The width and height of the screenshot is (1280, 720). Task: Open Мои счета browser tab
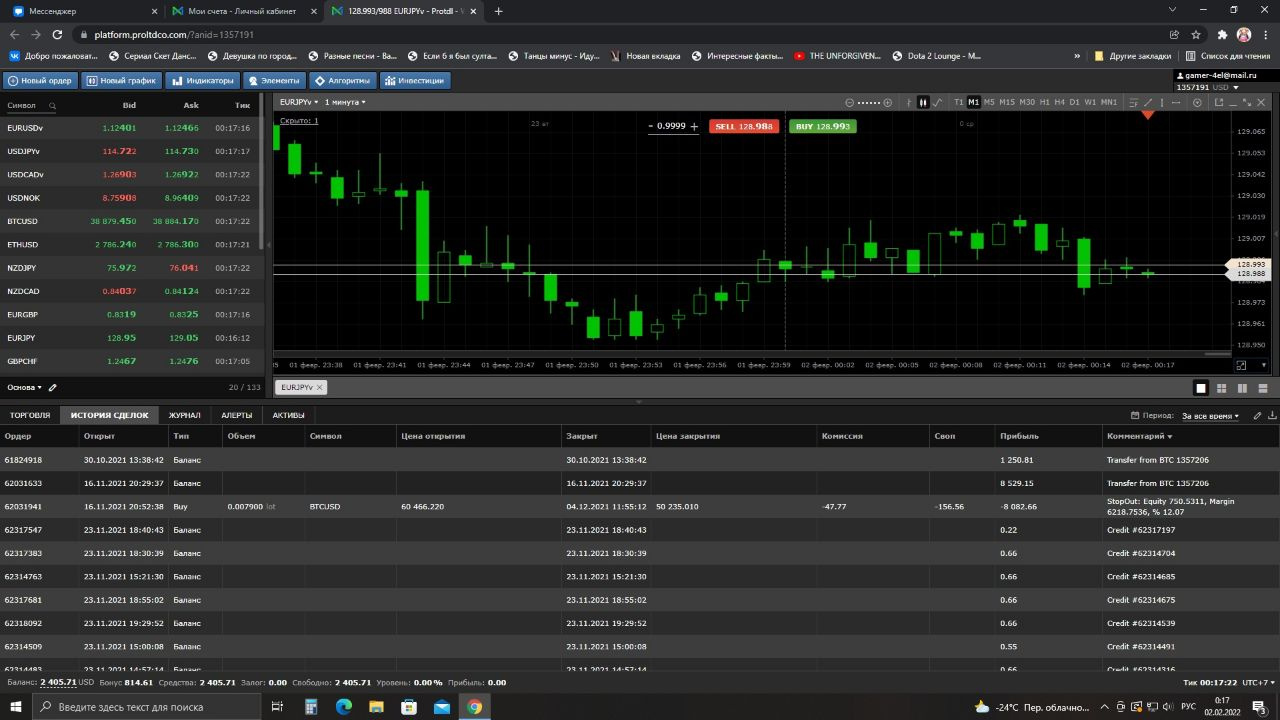[x=245, y=11]
